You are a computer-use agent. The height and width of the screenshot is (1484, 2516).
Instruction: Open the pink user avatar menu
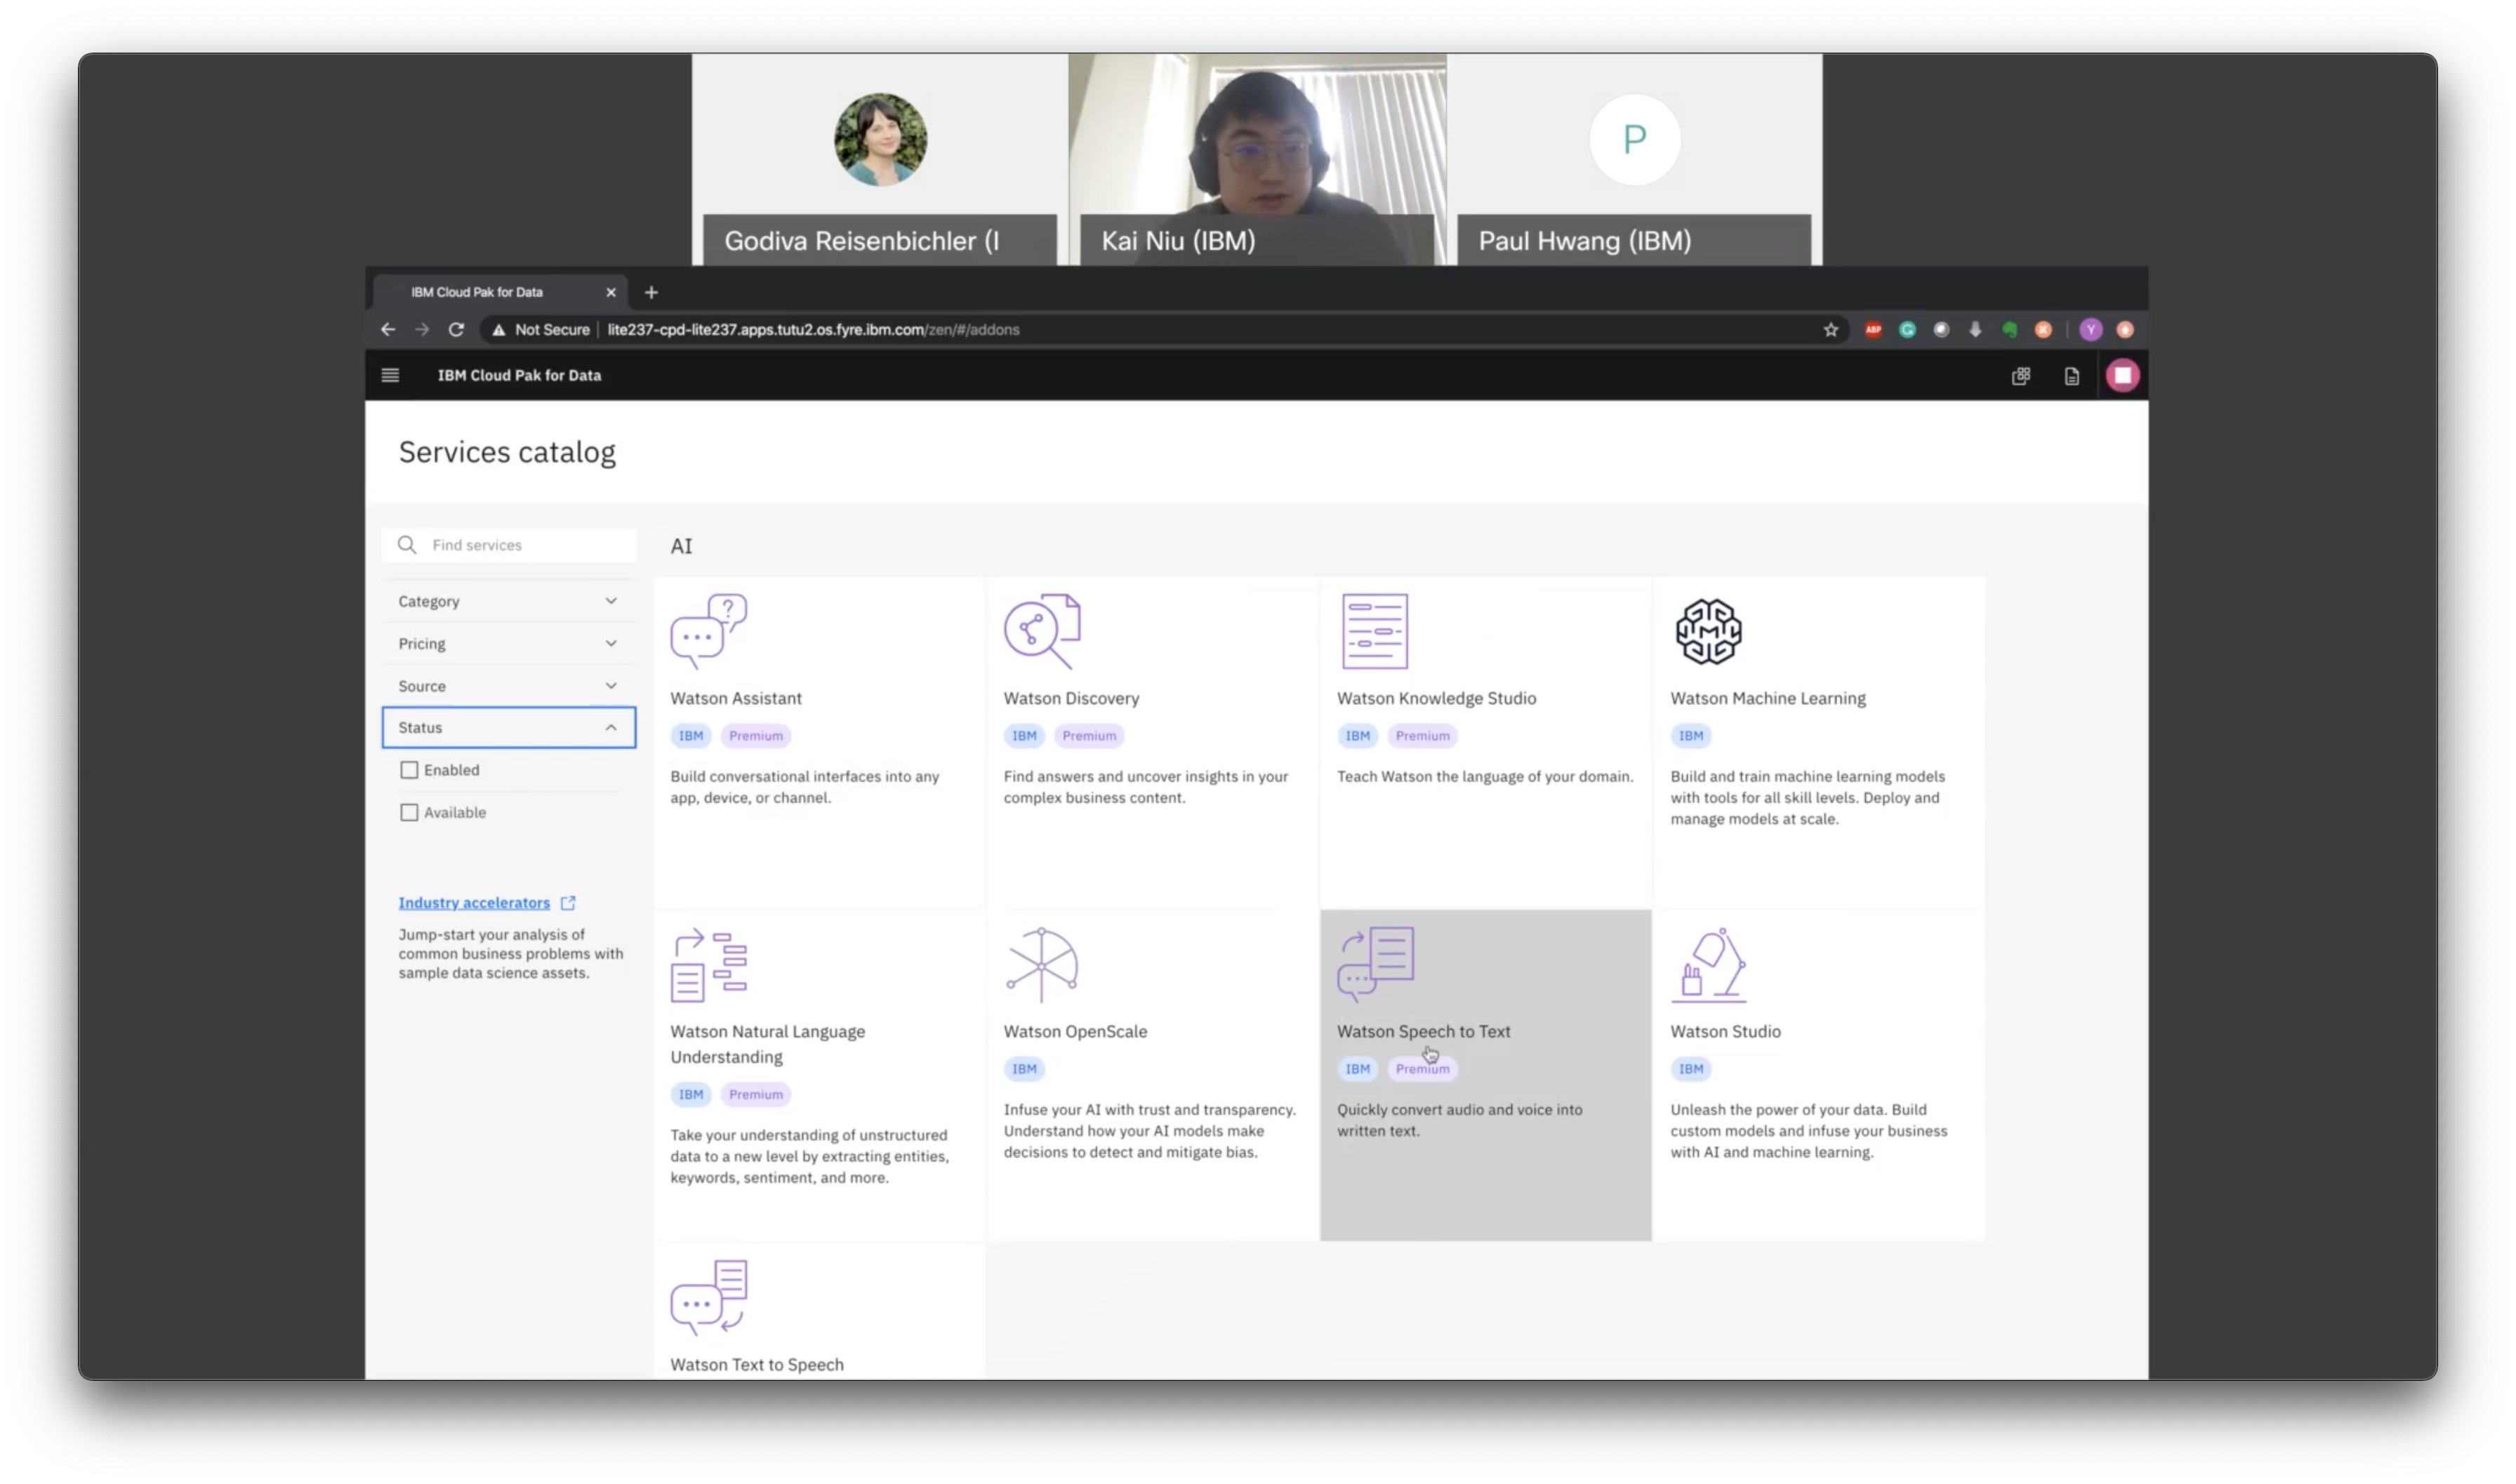[2122, 375]
